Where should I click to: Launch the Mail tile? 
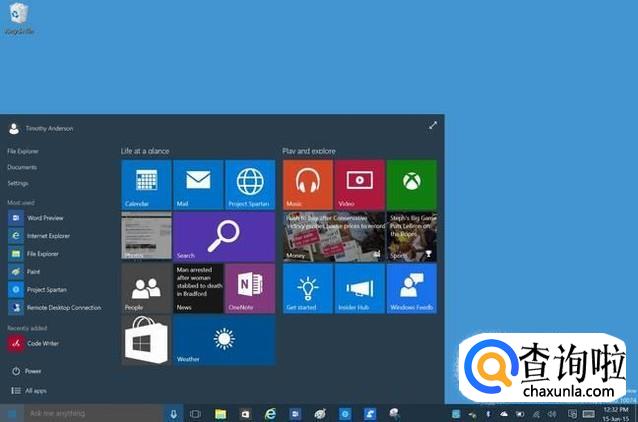pos(198,184)
